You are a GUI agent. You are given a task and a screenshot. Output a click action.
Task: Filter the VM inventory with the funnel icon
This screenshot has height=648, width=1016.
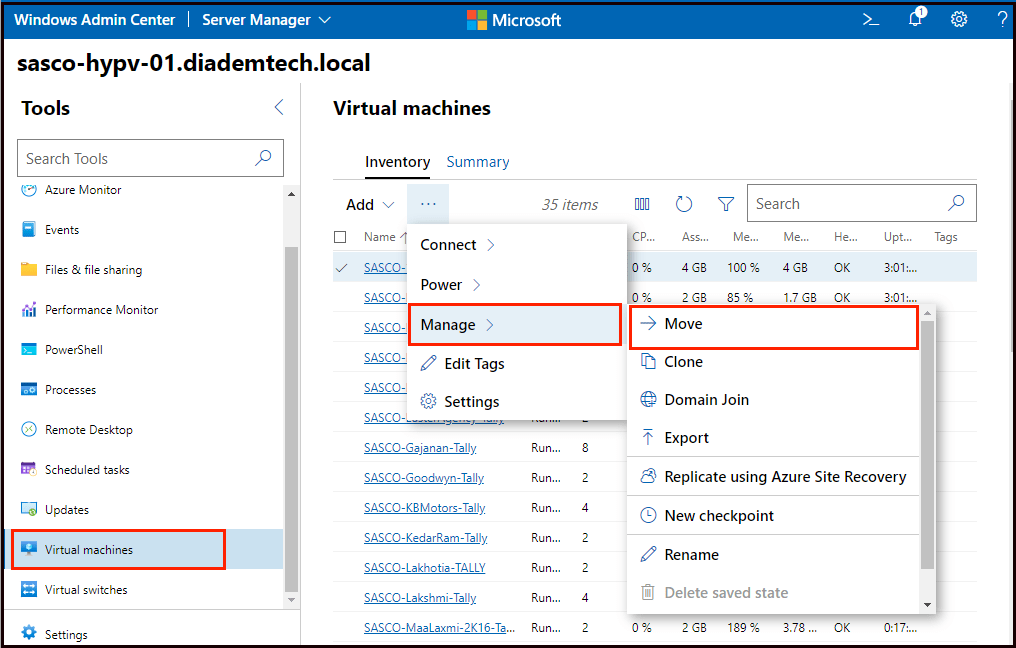coord(725,203)
